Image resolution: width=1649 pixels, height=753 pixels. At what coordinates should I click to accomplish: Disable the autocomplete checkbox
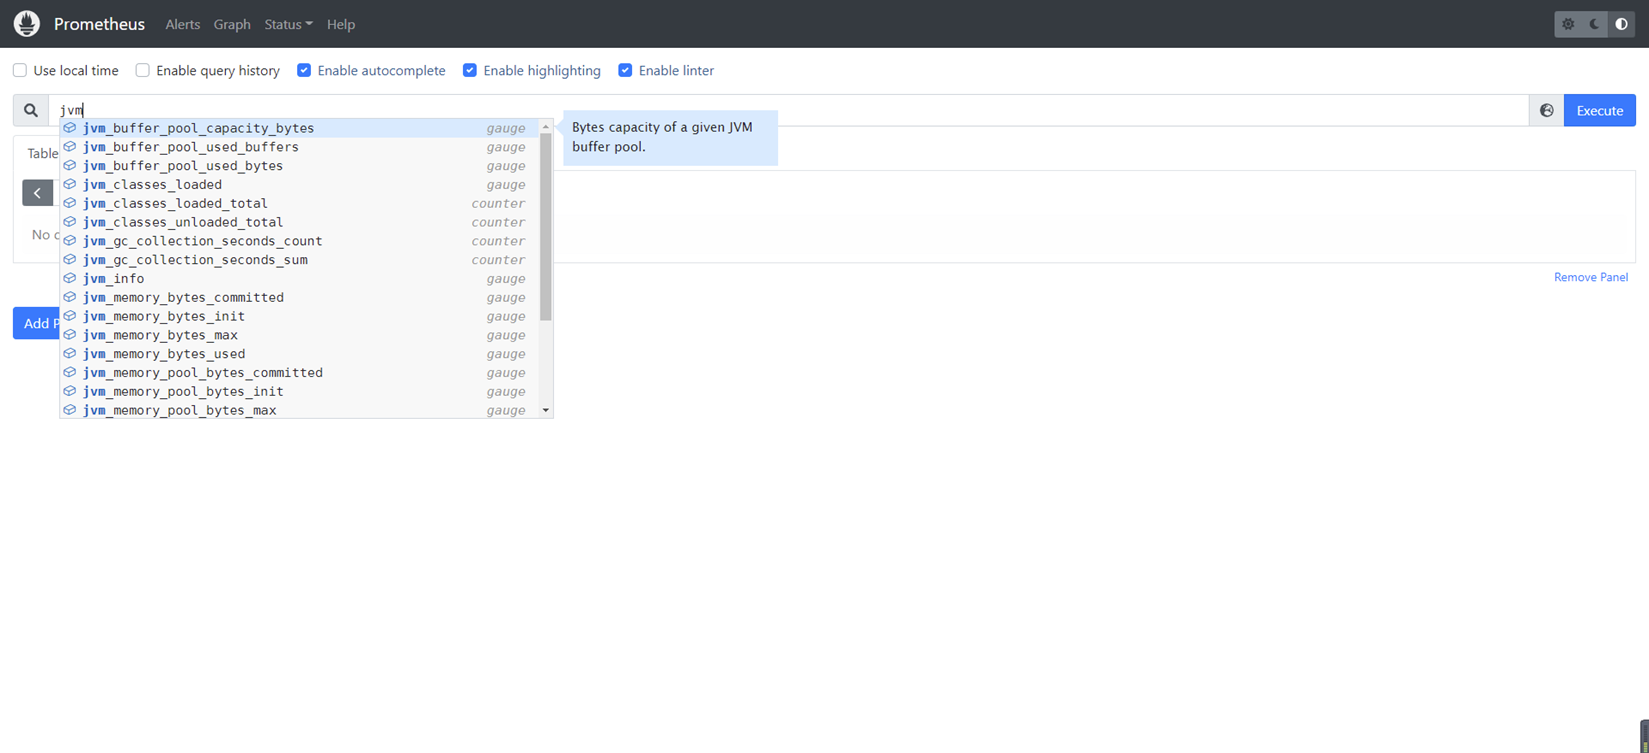304,71
